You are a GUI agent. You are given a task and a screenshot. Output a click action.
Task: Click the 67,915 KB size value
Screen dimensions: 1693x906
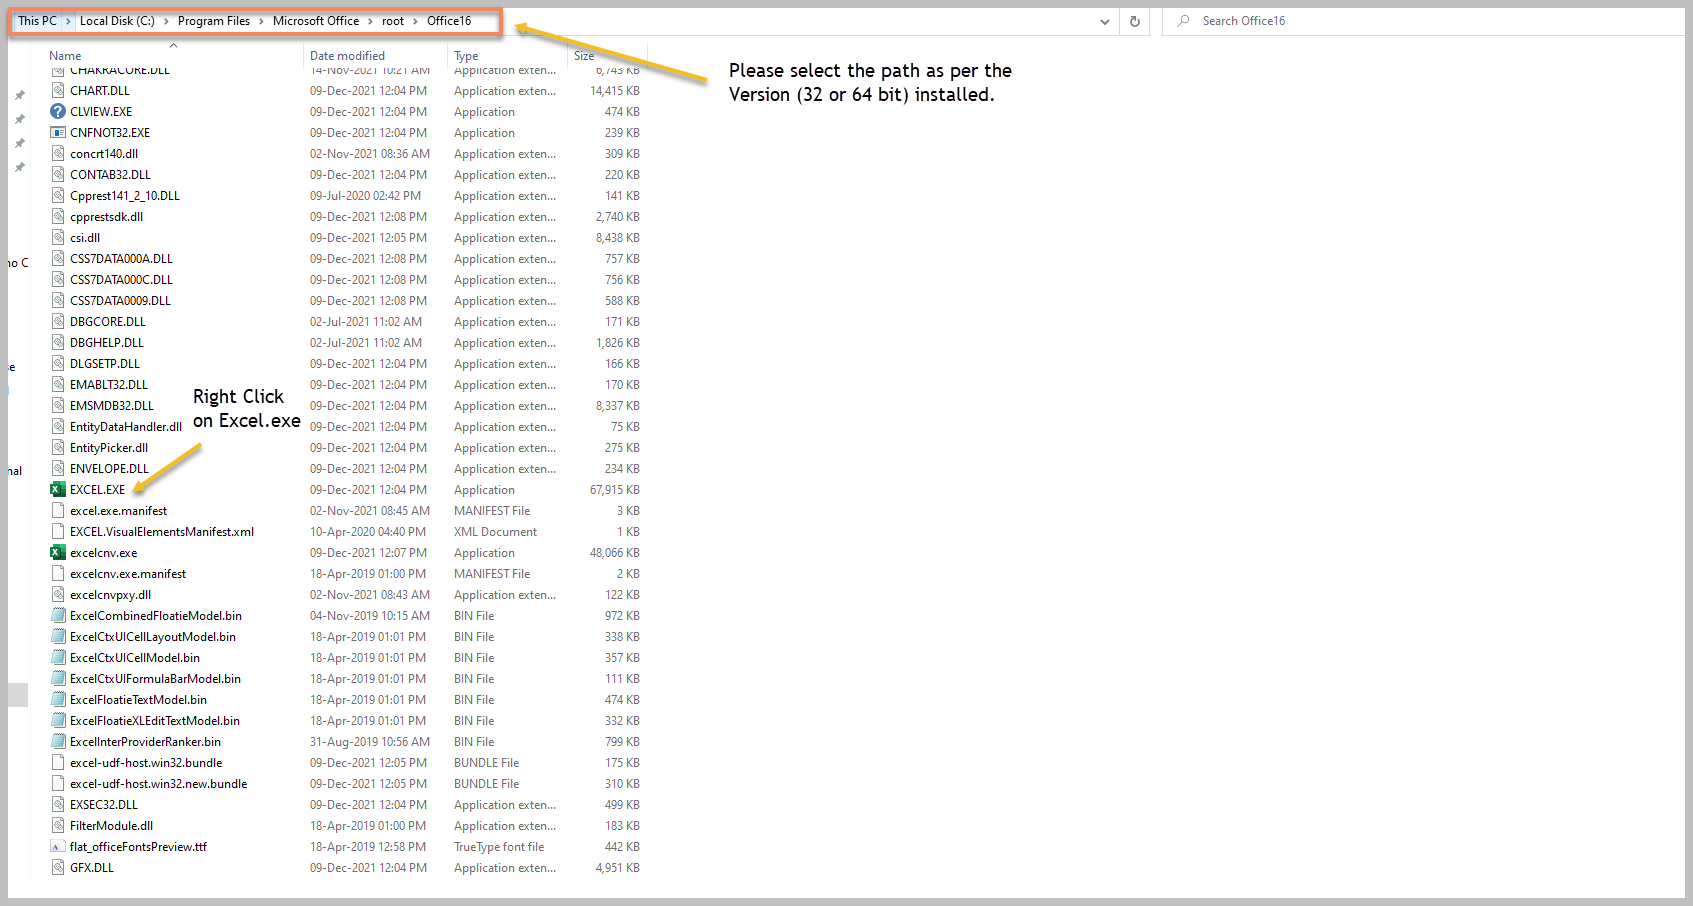(x=615, y=490)
